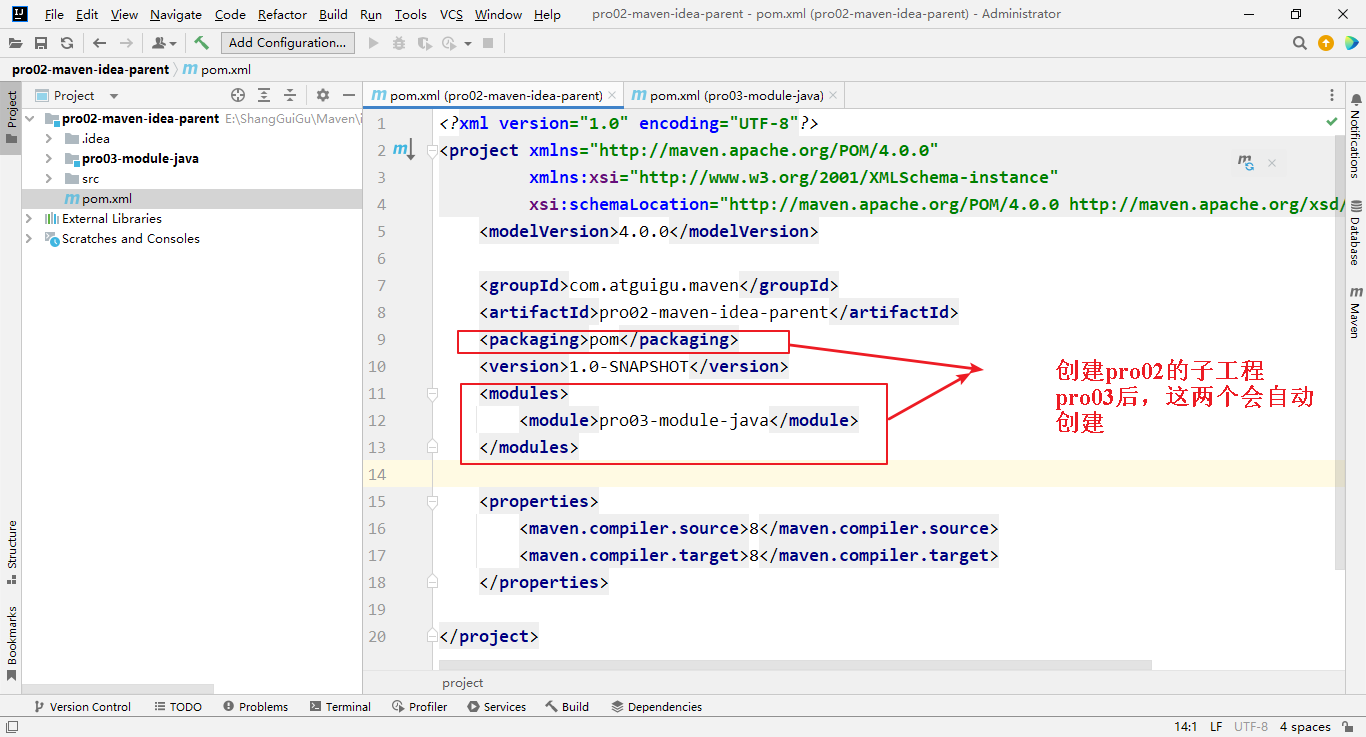Open the VCS menu
1366x737 pixels.
(451, 14)
